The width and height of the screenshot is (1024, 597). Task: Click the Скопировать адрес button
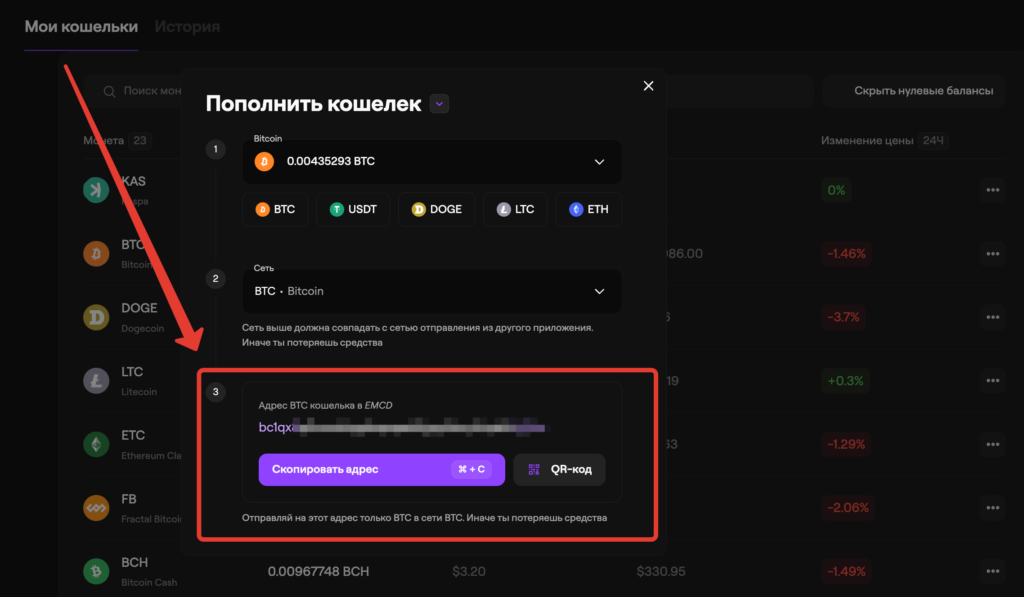[381, 469]
